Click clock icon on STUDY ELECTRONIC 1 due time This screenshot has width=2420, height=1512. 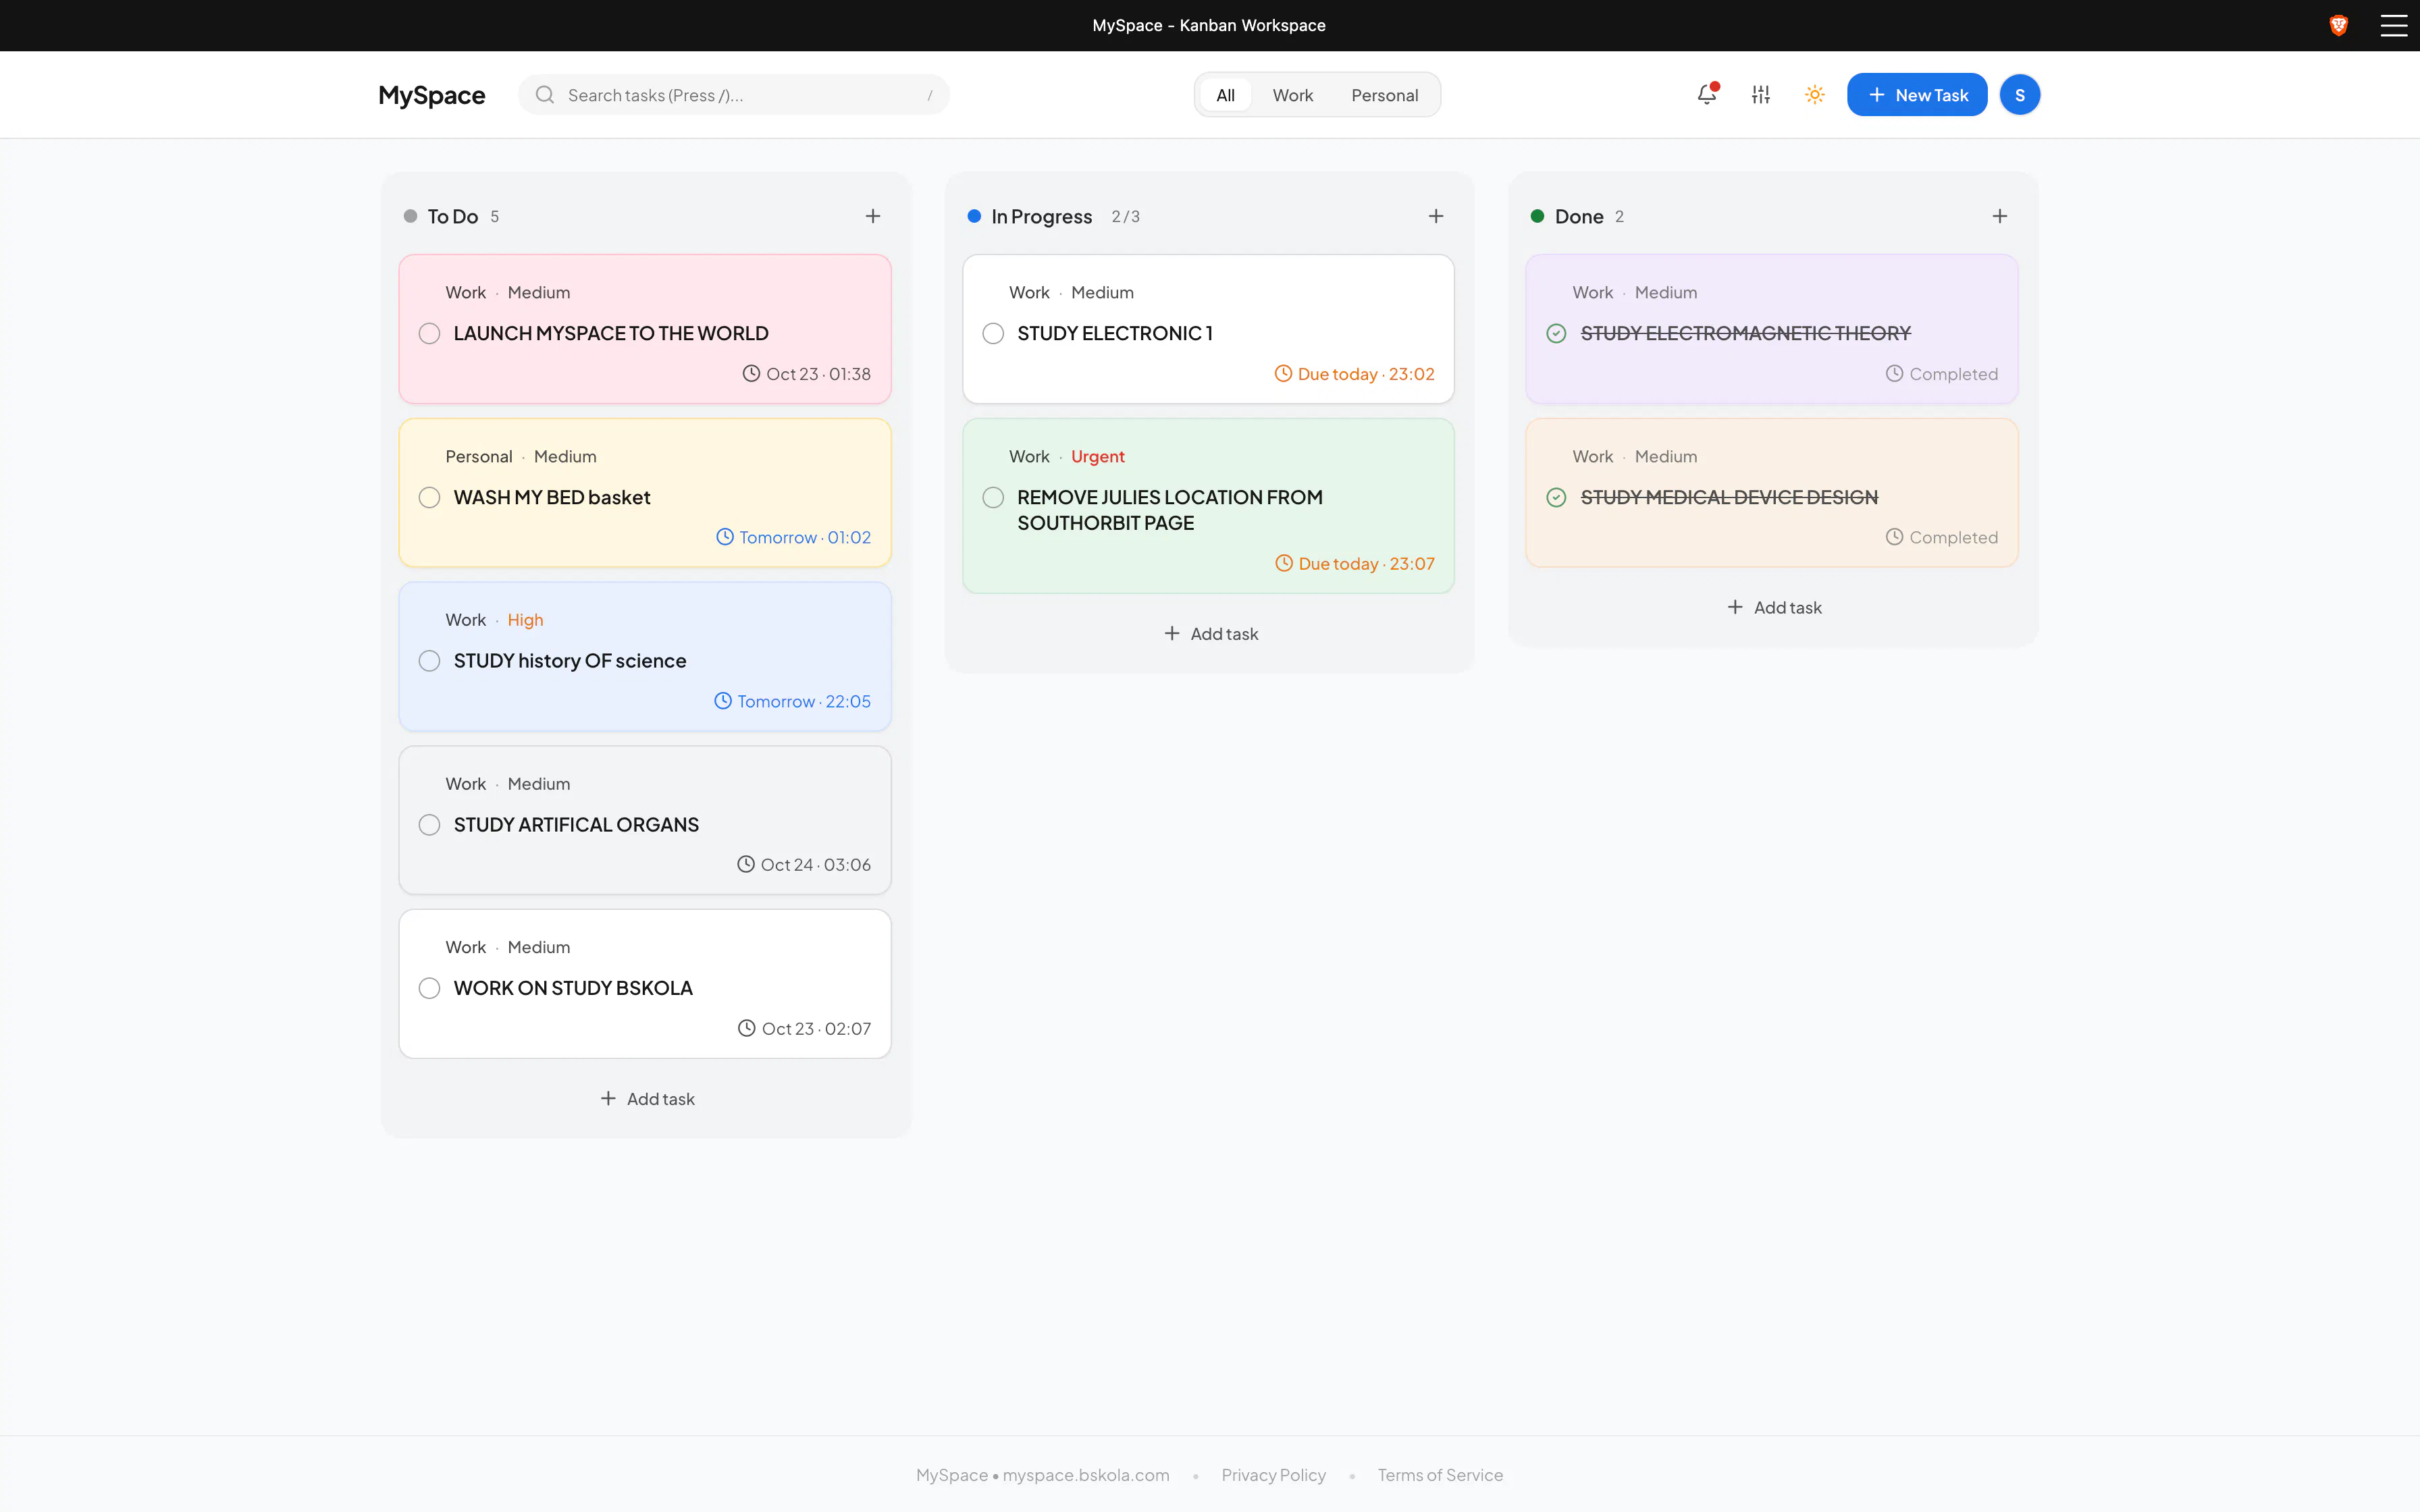coord(1283,374)
